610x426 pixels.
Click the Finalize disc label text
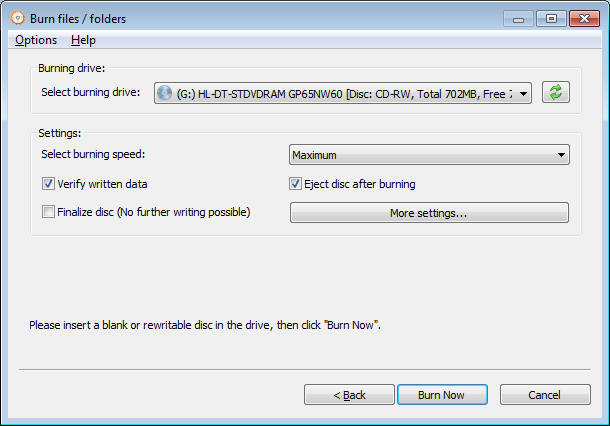pyautogui.click(x=154, y=212)
